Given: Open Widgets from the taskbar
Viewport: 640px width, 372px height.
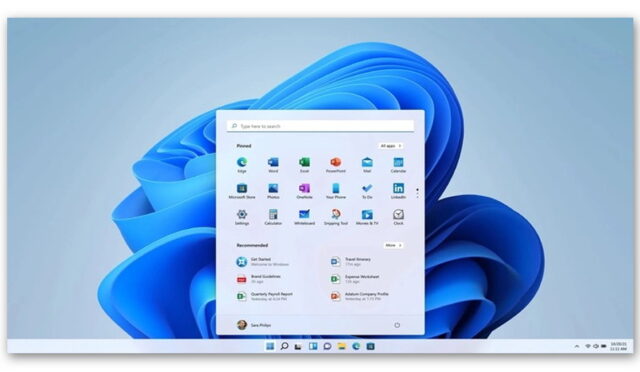Looking at the screenshot, I should [313, 346].
